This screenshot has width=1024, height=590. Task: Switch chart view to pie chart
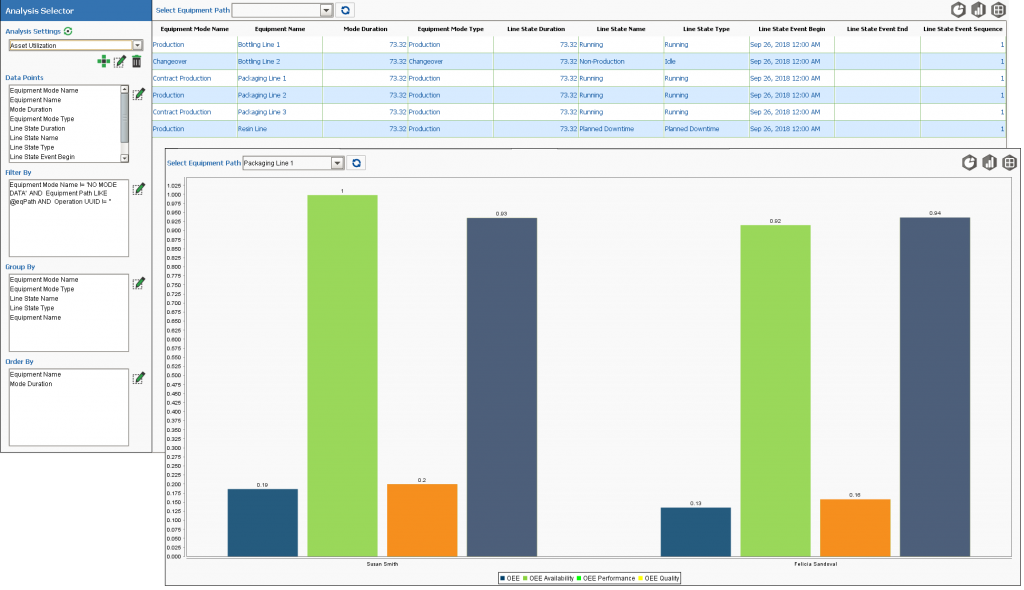point(969,163)
